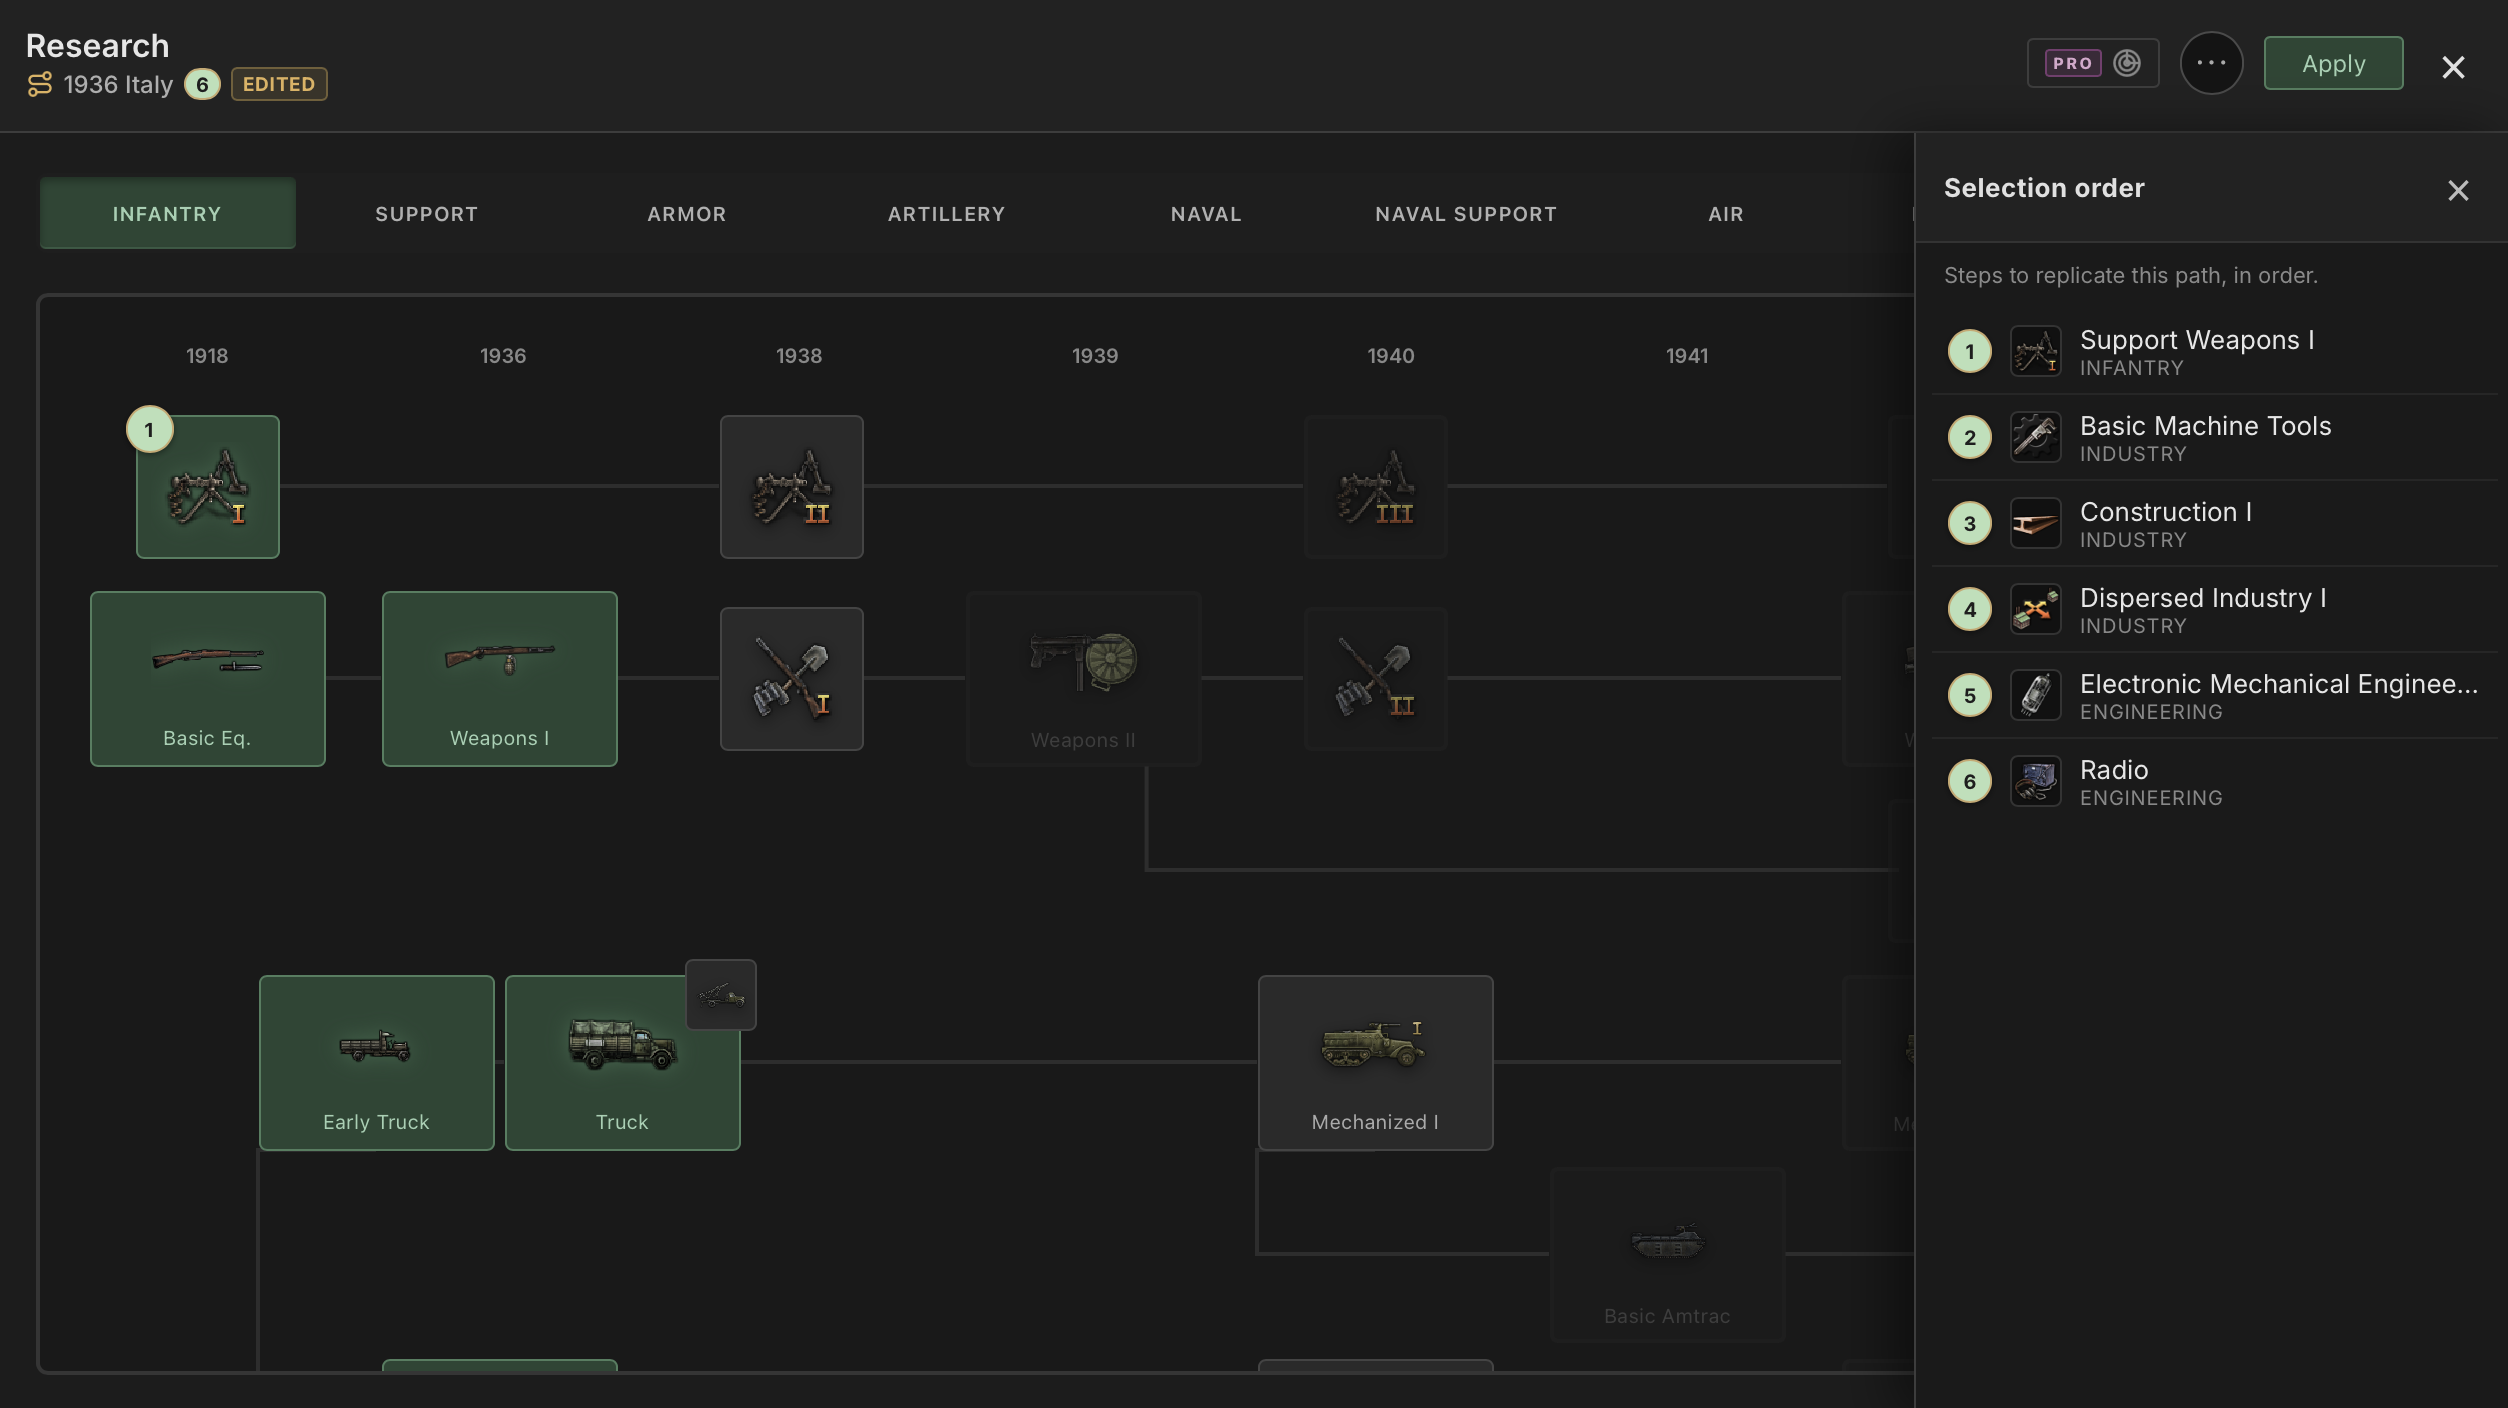The image size is (2508, 1408).
Task: Click the 1939 year column header
Action: (x=1095, y=356)
